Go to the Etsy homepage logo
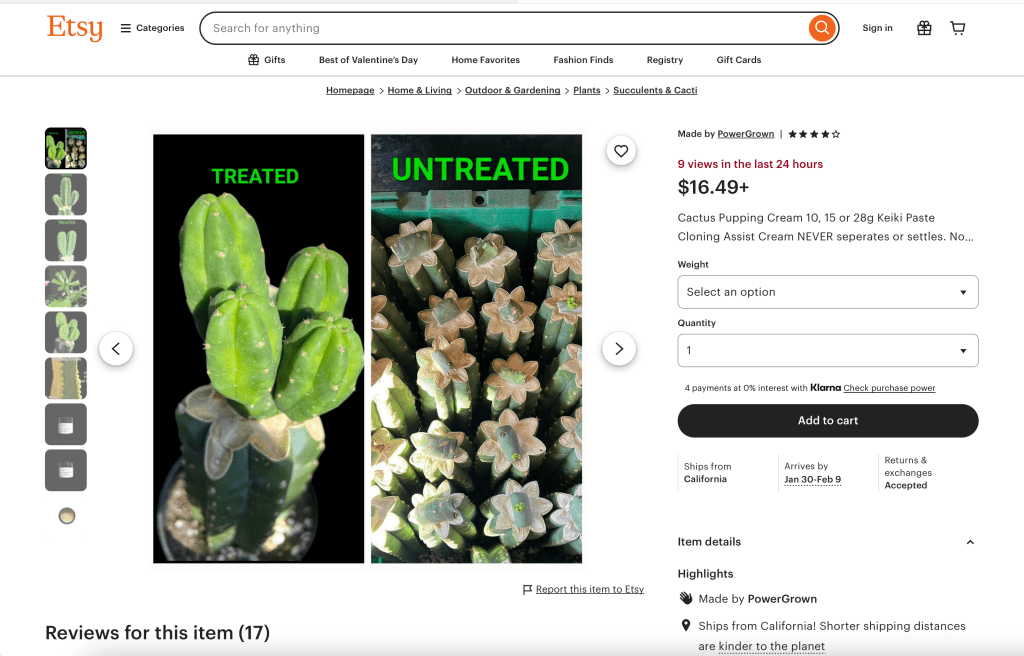This screenshot has height=656, width=1024. coord(74,28)
